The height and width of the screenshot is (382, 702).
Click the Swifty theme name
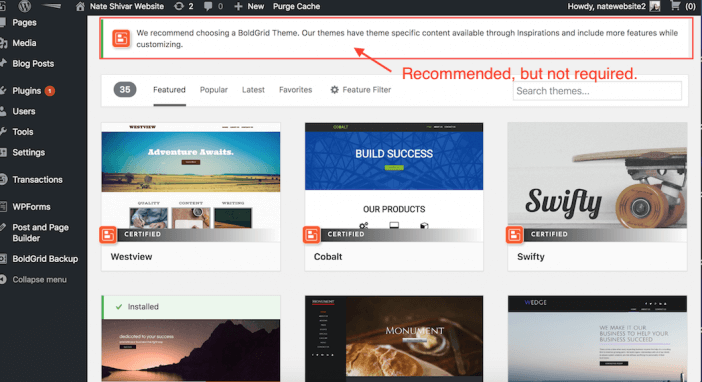pyautogui.click(x=531, y=257)
